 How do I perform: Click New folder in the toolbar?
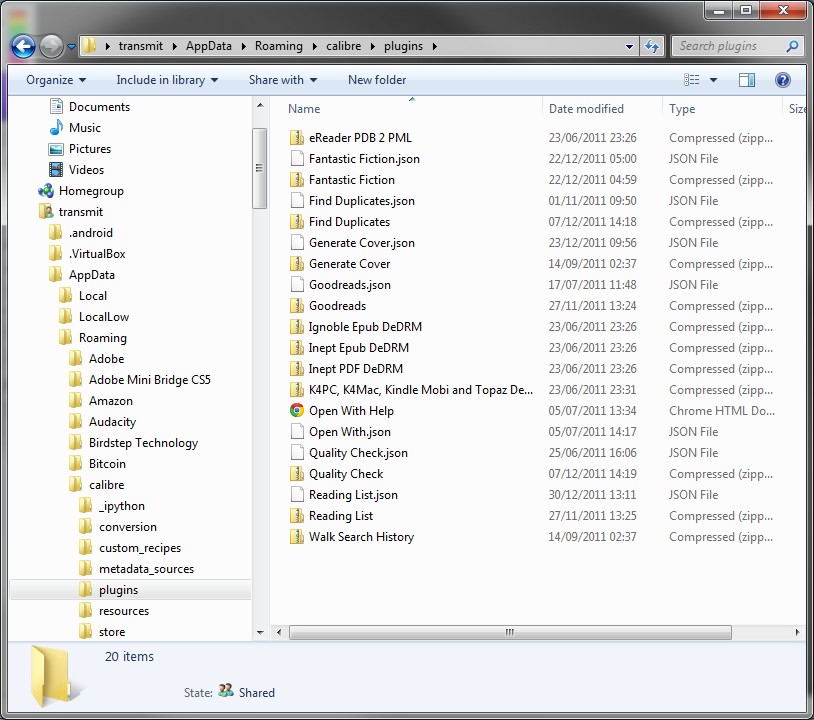(x=377, y=80)
